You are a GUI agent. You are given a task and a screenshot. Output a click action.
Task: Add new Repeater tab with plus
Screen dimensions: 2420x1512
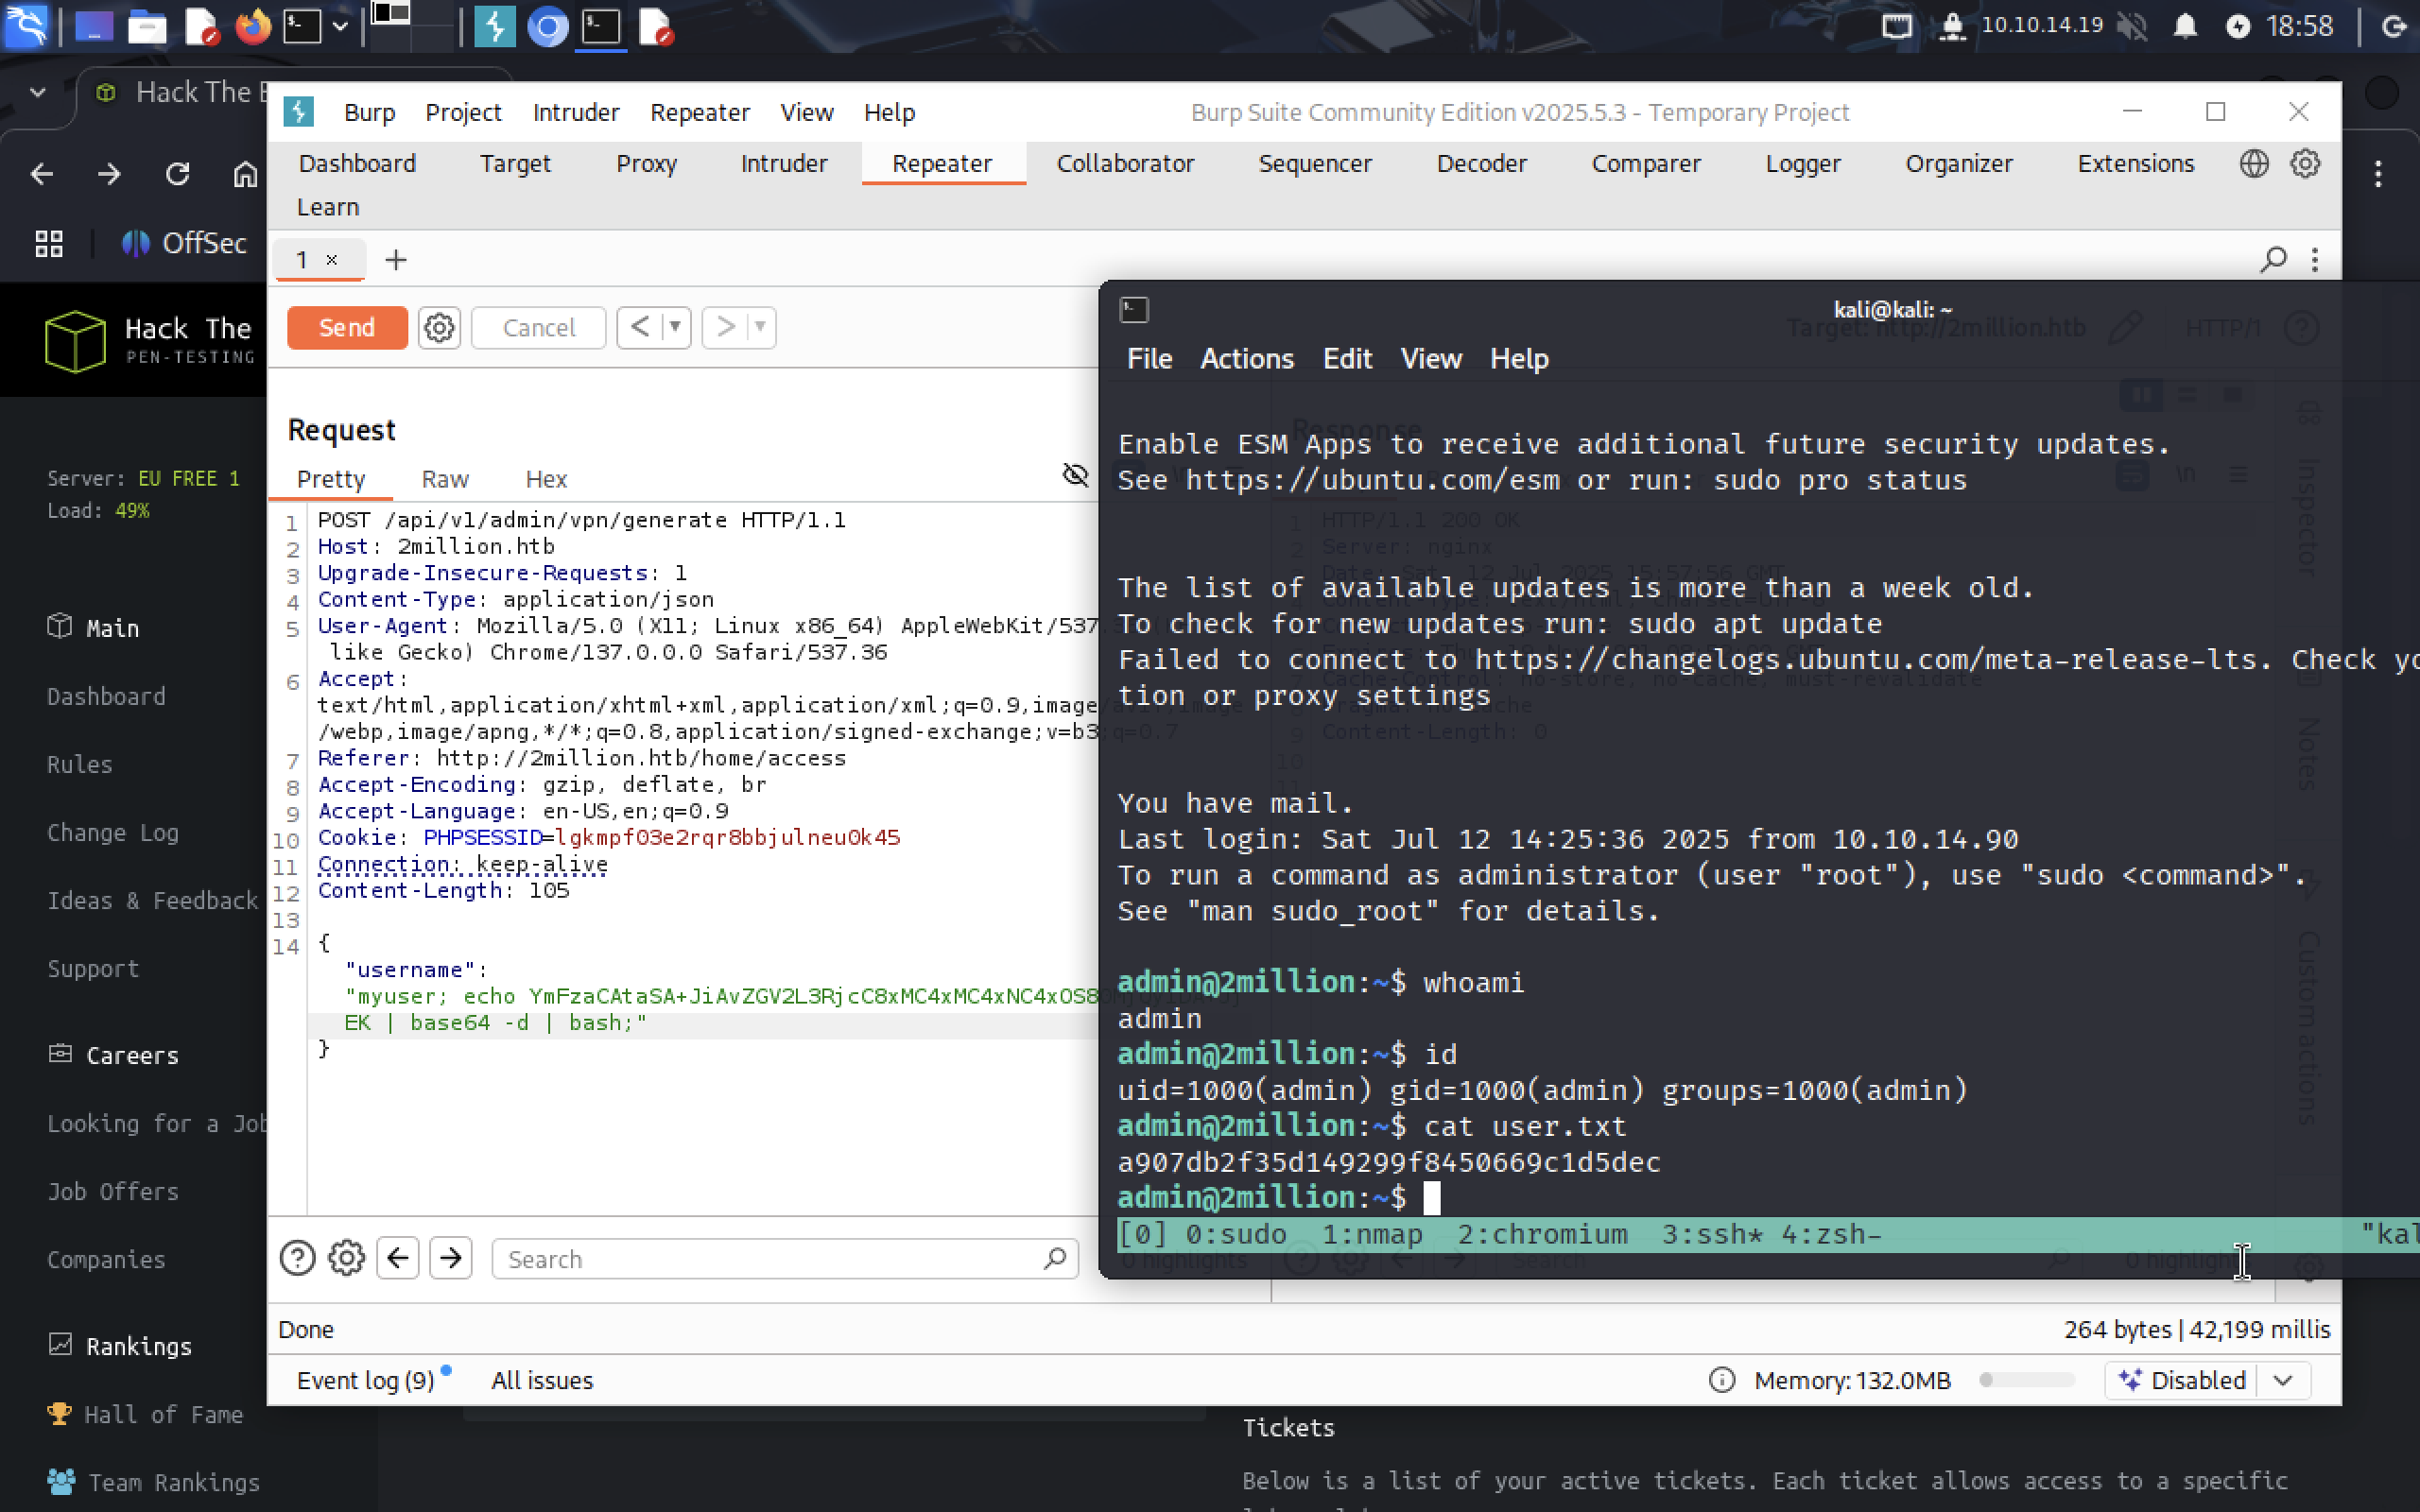coord(396,260)
